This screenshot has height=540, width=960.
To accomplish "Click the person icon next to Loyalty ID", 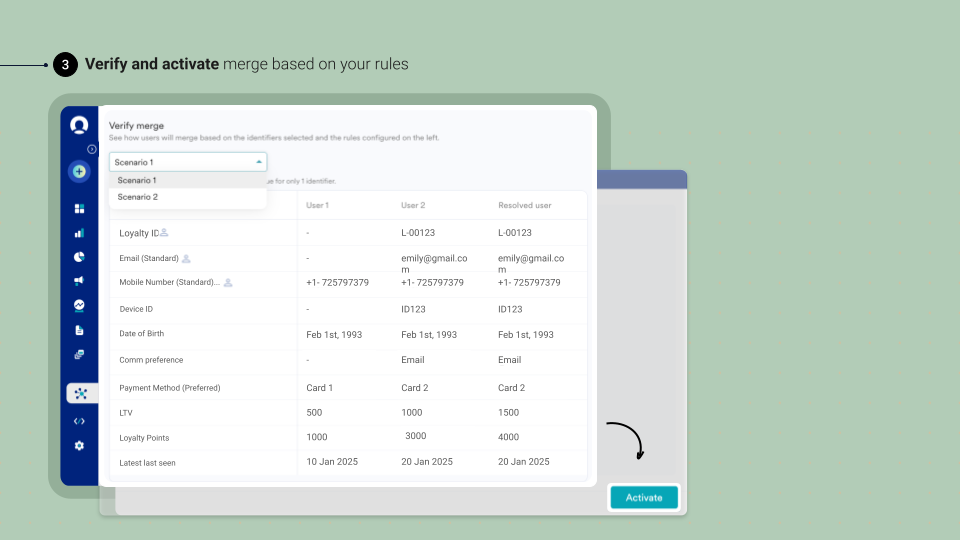I will pyautogui.click(x=164, y=233).
